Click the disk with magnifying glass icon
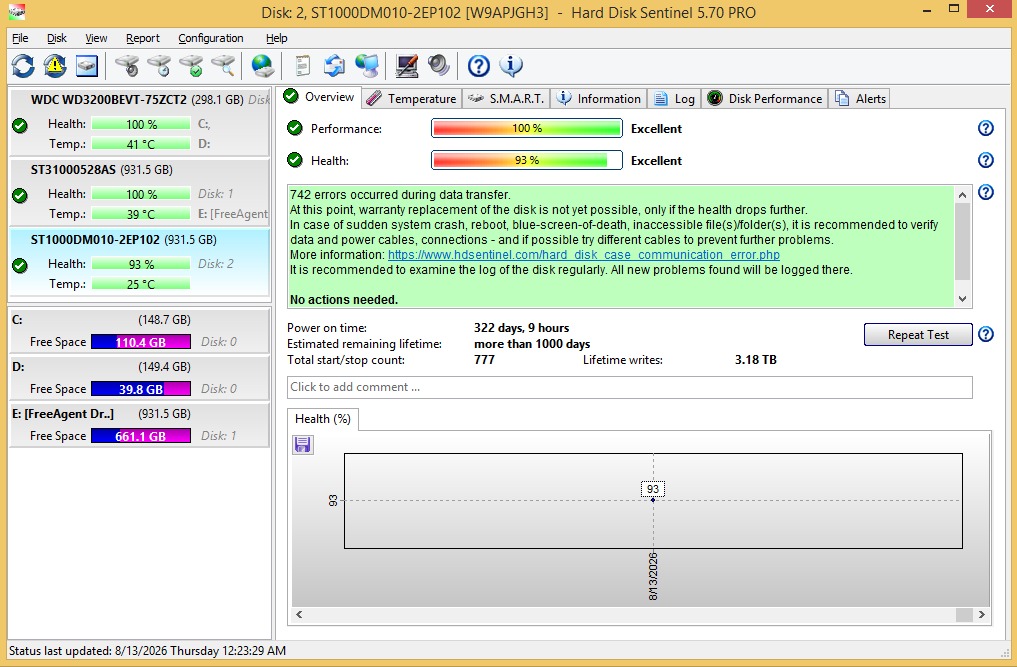Screen dimensions: 1017x667 pyautogui.click(x=223, y=66)
